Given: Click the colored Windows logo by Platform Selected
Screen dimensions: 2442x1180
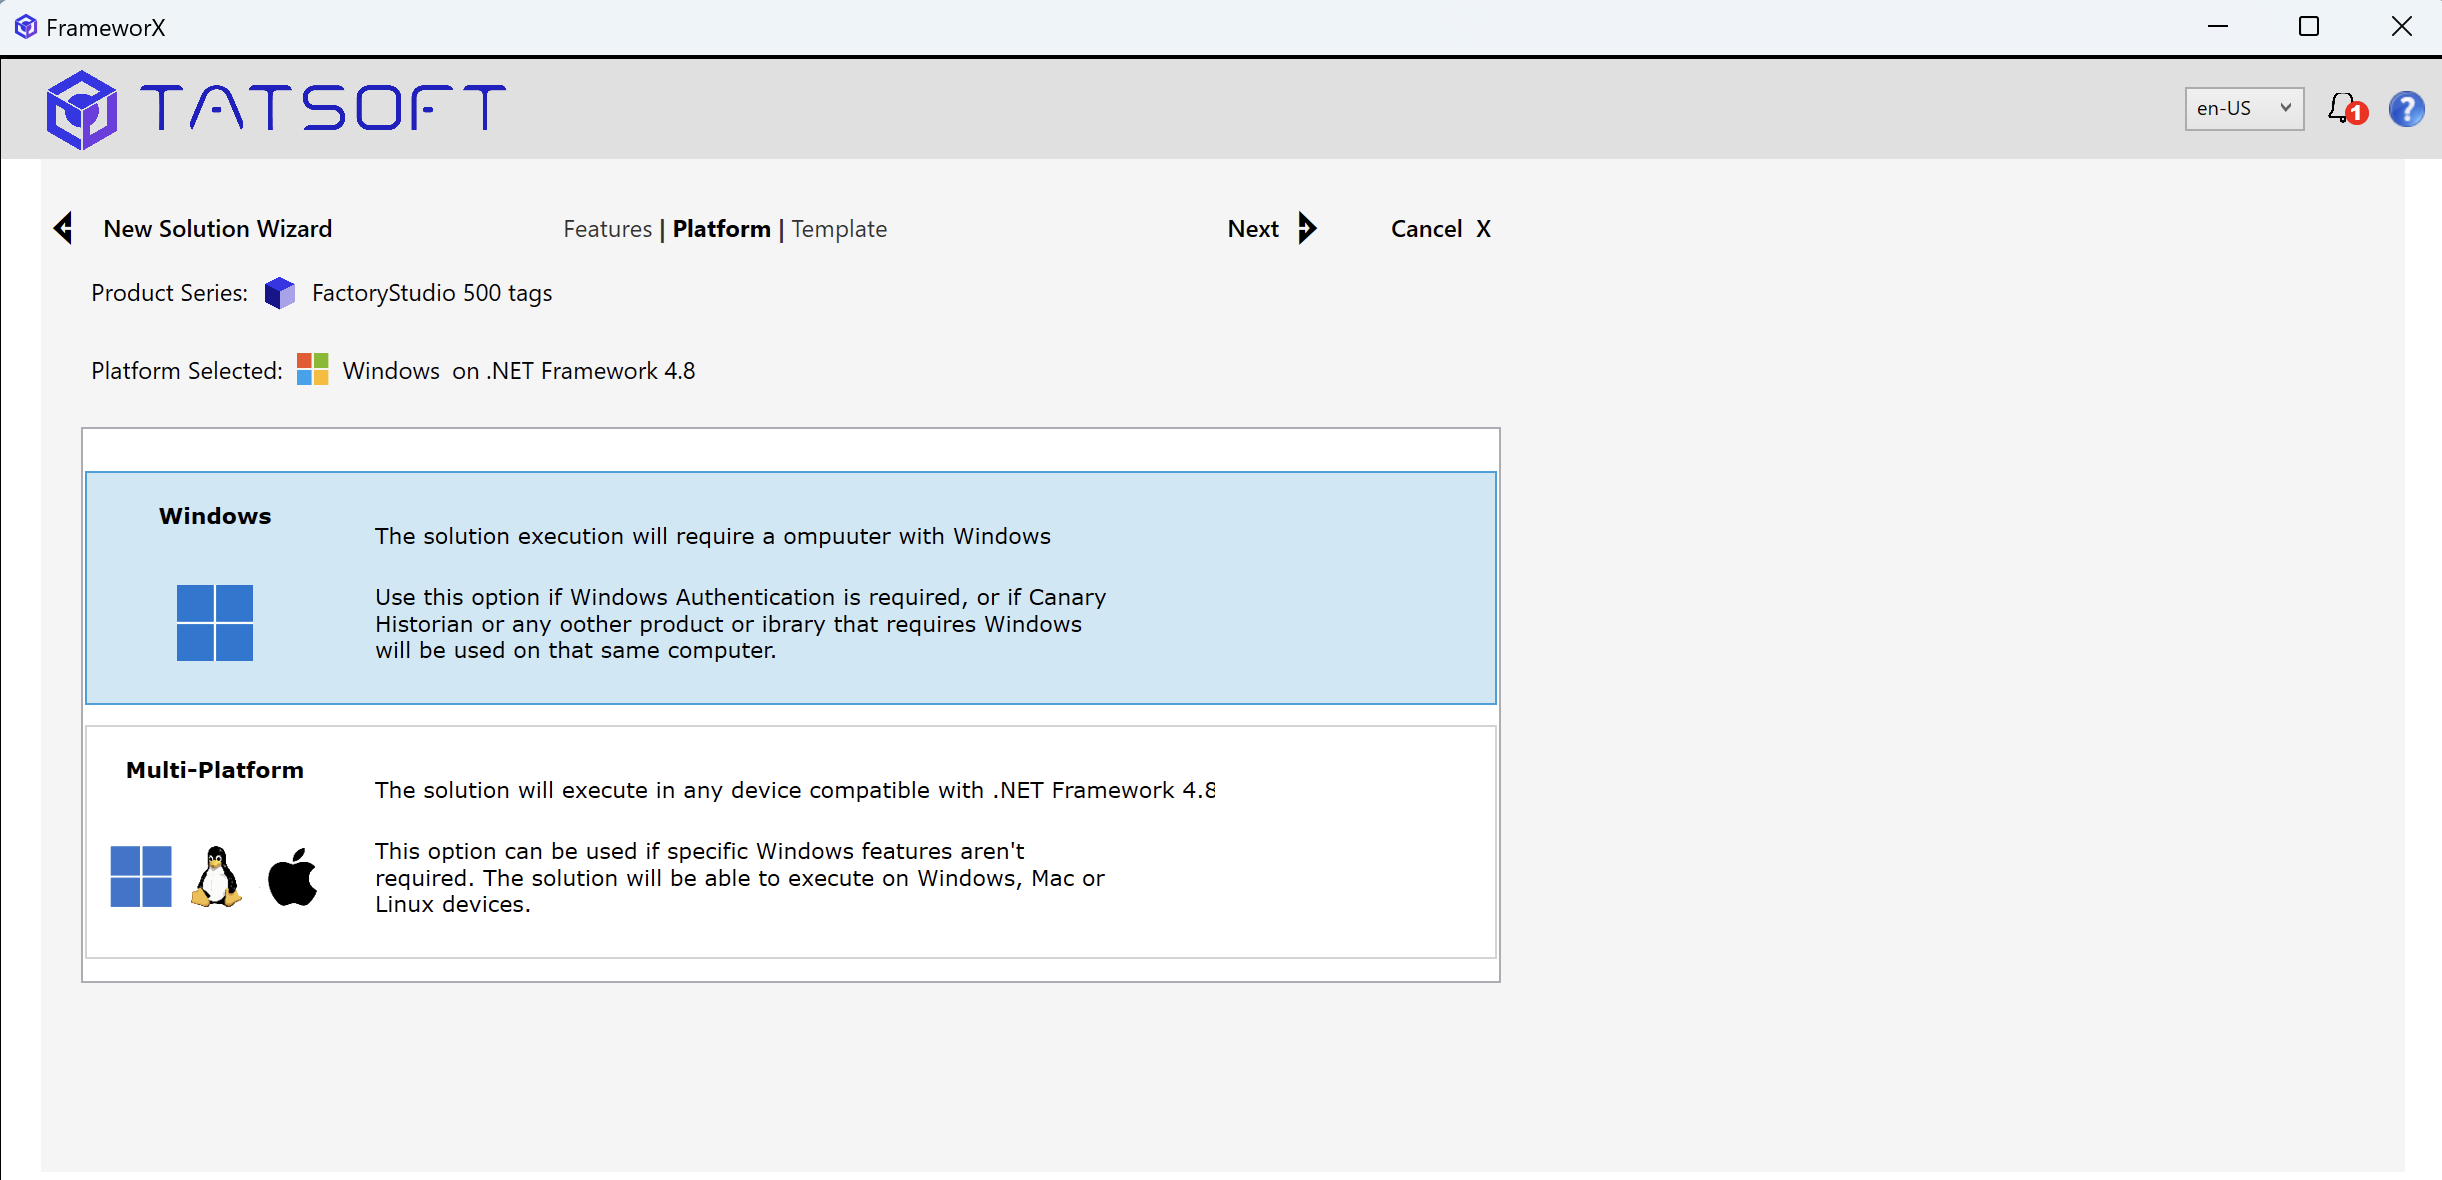Looking at the screenshot, I should click(x=312, y=370).
